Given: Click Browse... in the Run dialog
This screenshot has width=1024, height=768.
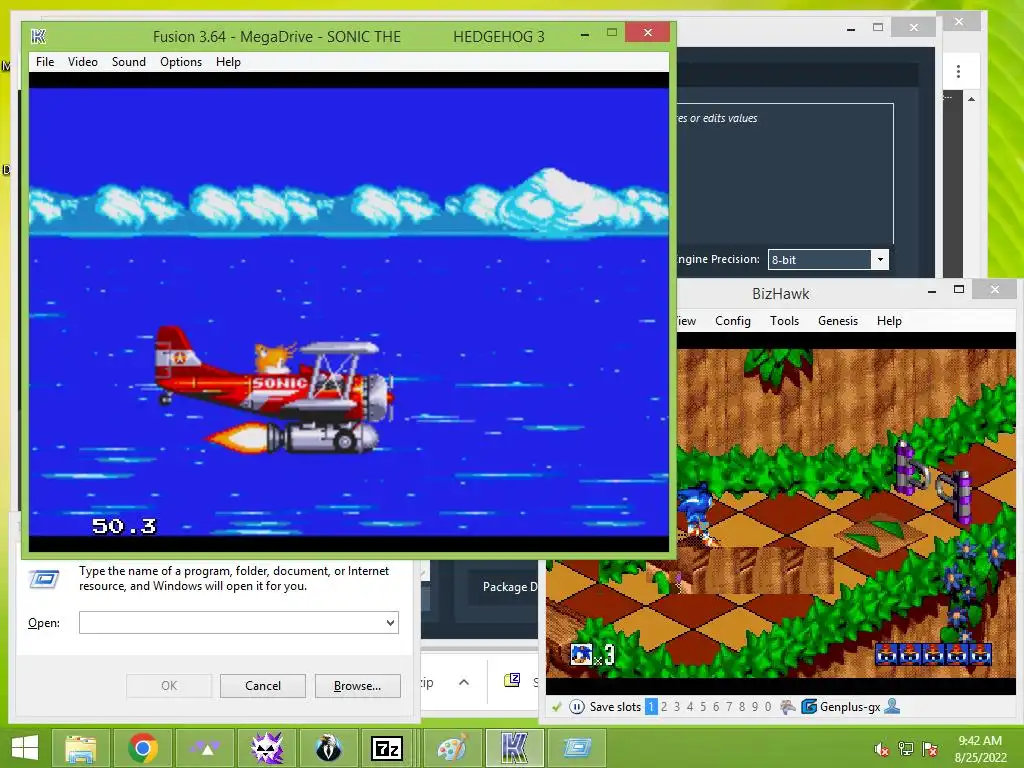Looking at the screenshot, I should (357, 686).
